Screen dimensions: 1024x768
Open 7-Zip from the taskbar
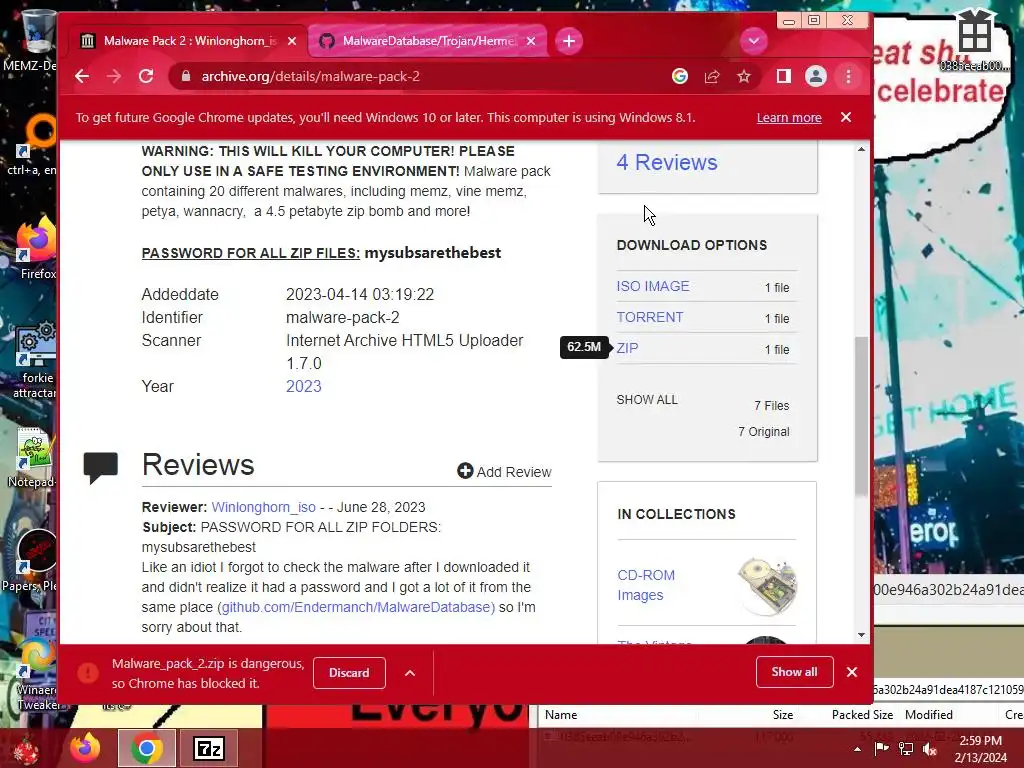click(208, 748)
